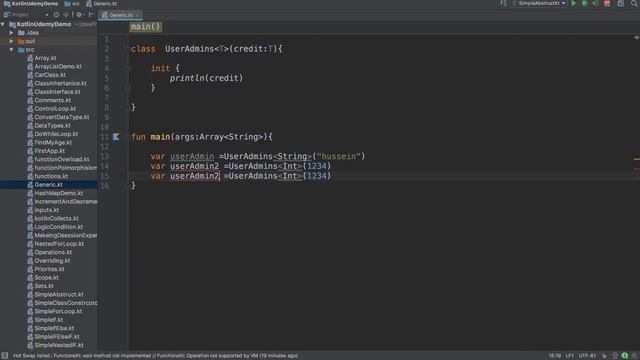Start debugging with the Debug icon
The height and width of the screenshot is (360, 640).
click(x=584, y=4)
